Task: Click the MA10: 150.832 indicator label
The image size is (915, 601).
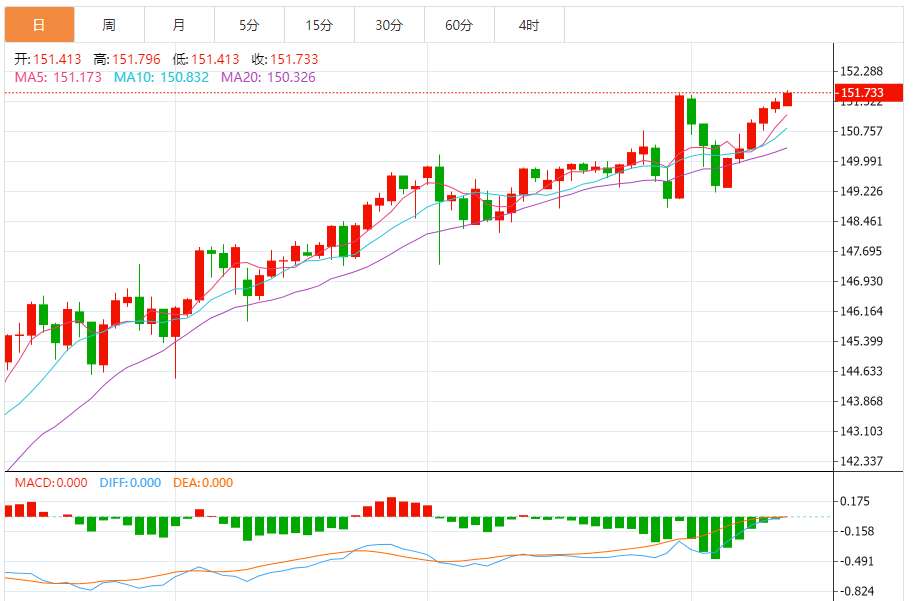Action: click(x=161, y=77)
